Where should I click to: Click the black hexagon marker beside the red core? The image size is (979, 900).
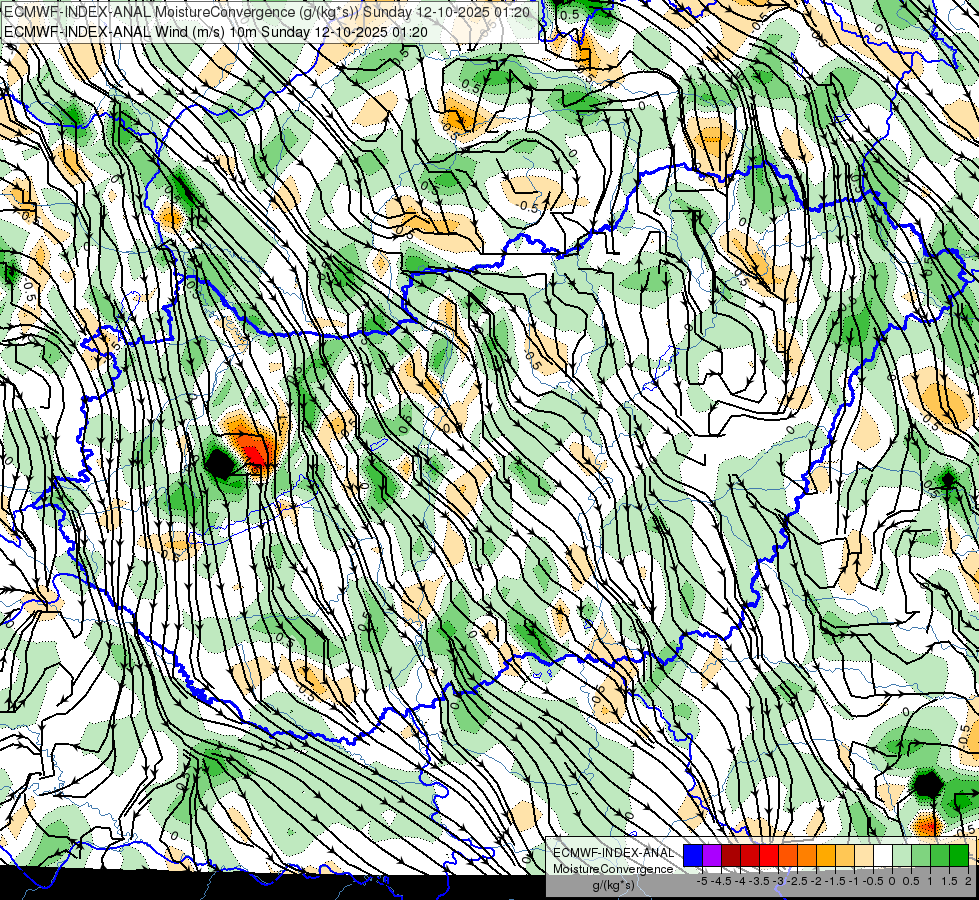click(x=220, y=464)
